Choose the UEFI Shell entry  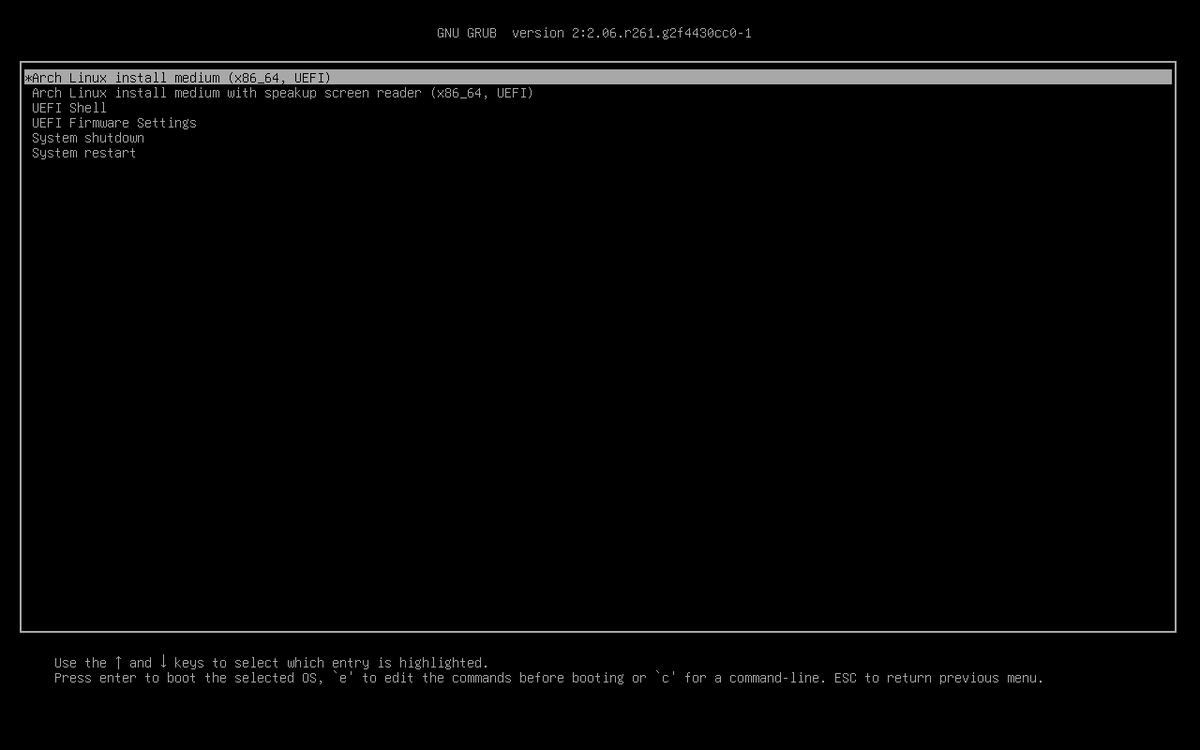pos(69,108)
